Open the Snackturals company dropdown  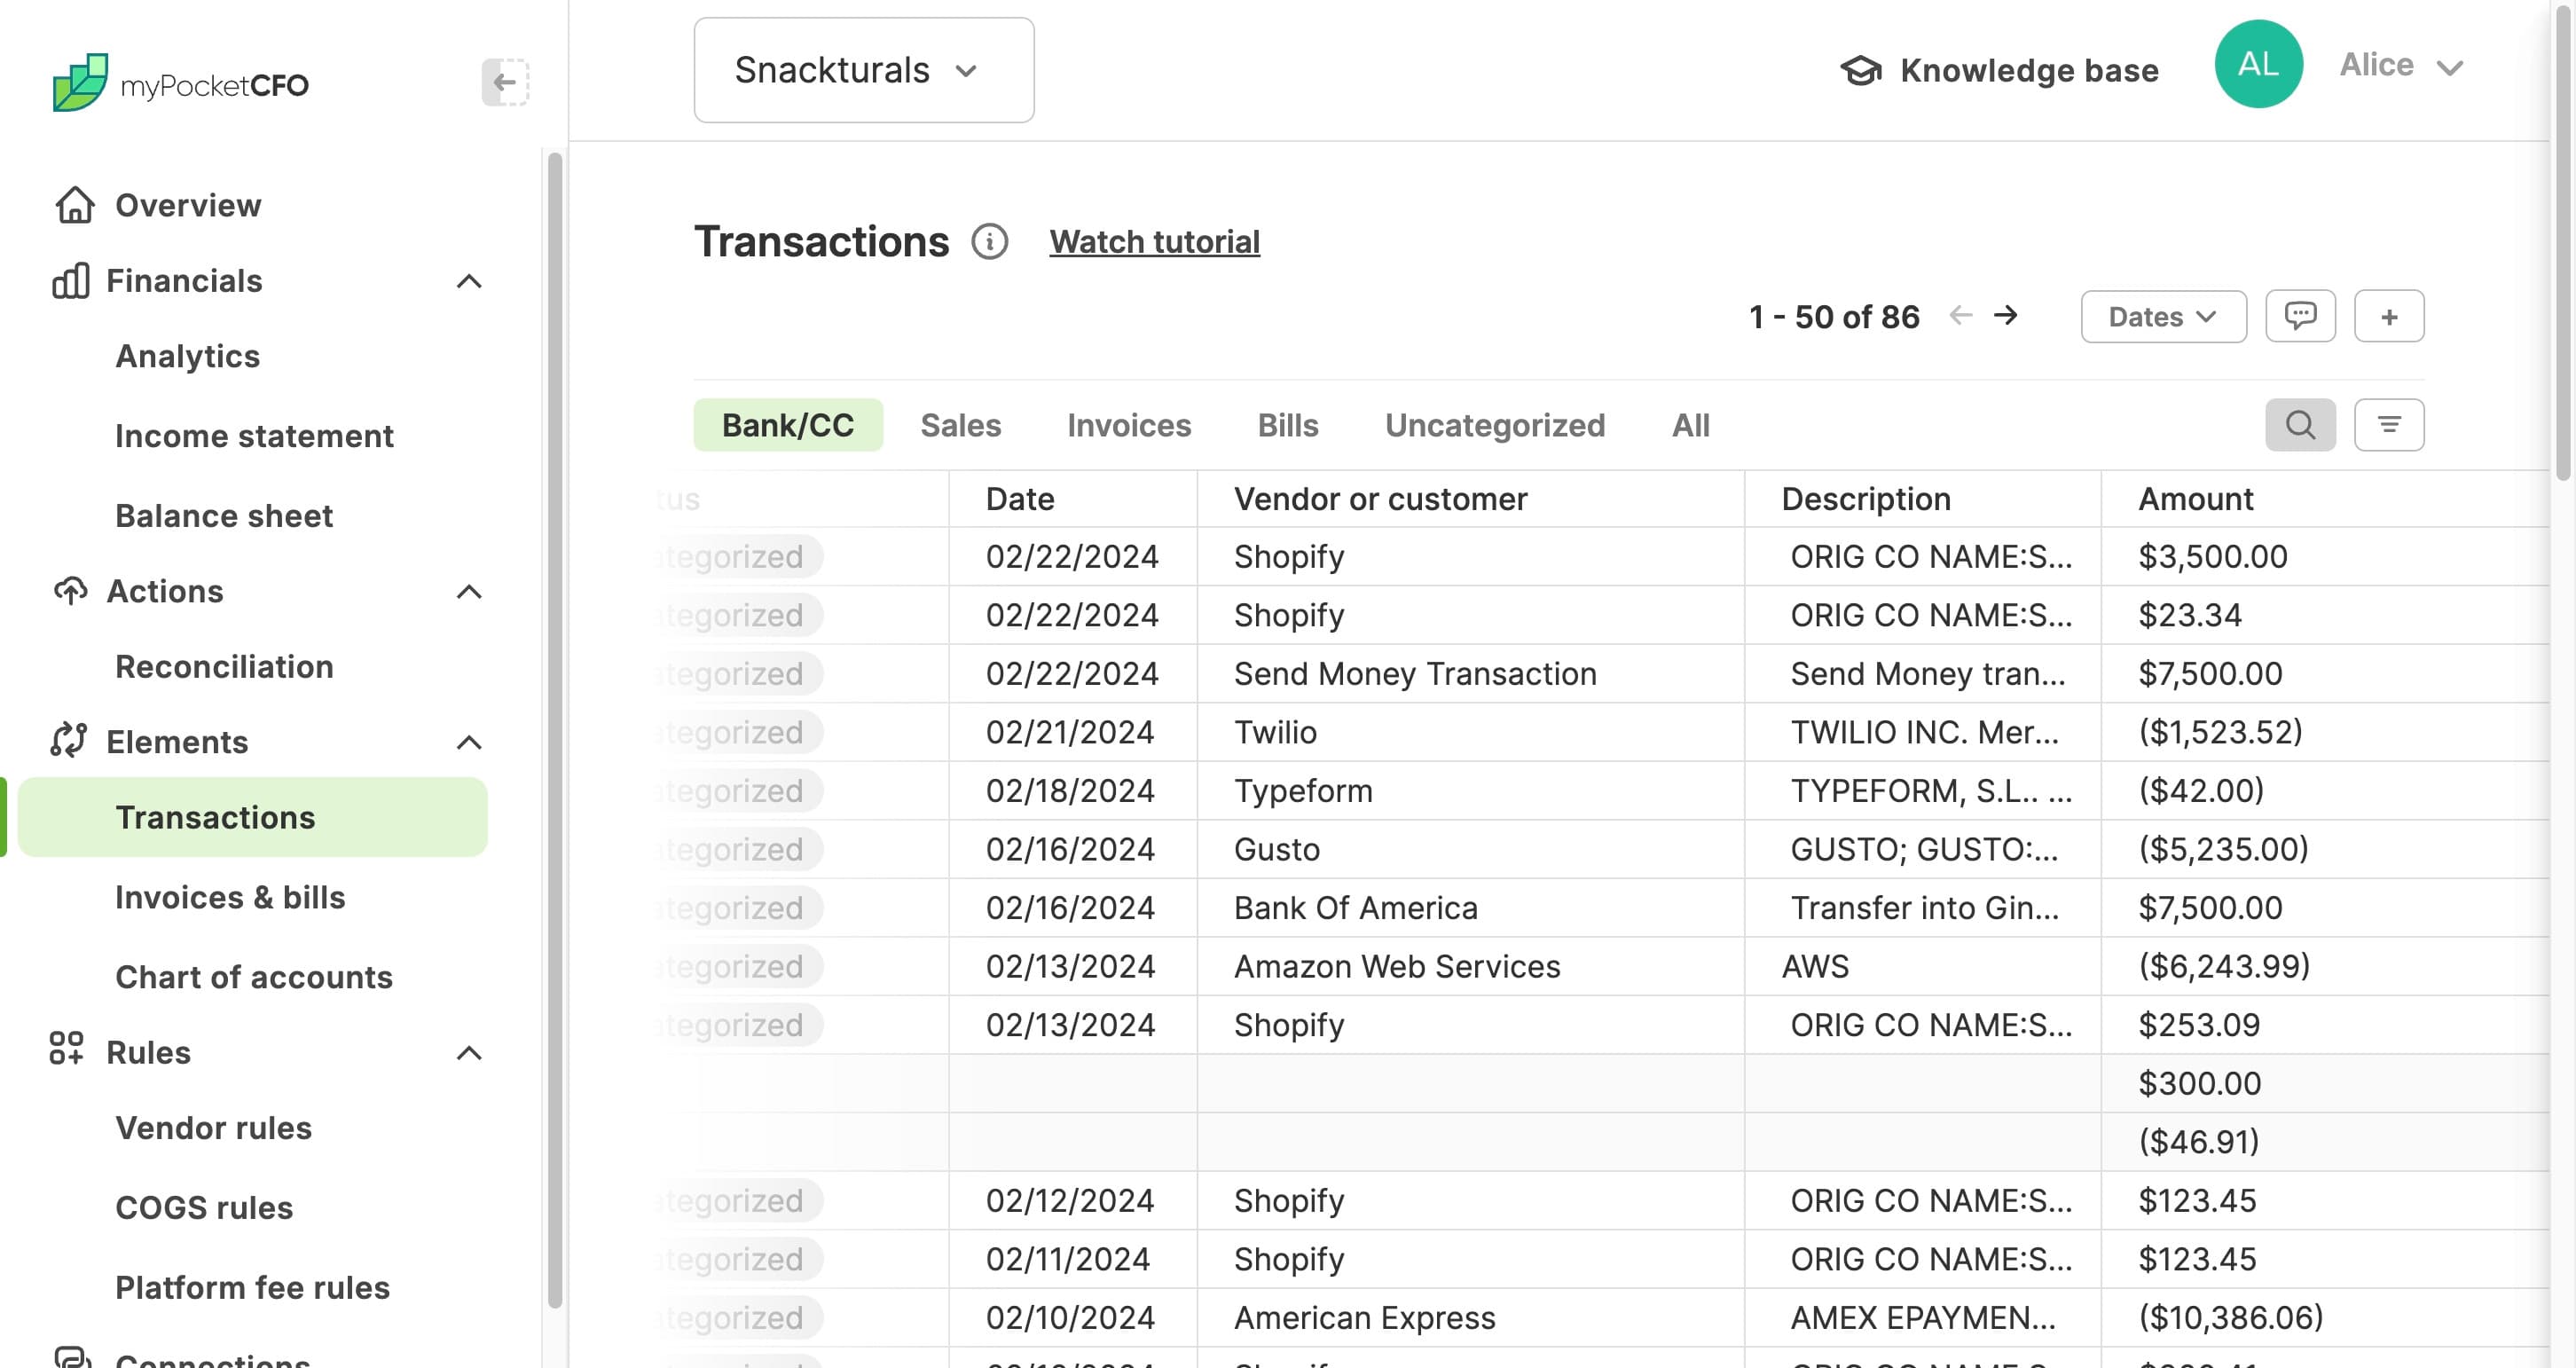coord(864,70)
